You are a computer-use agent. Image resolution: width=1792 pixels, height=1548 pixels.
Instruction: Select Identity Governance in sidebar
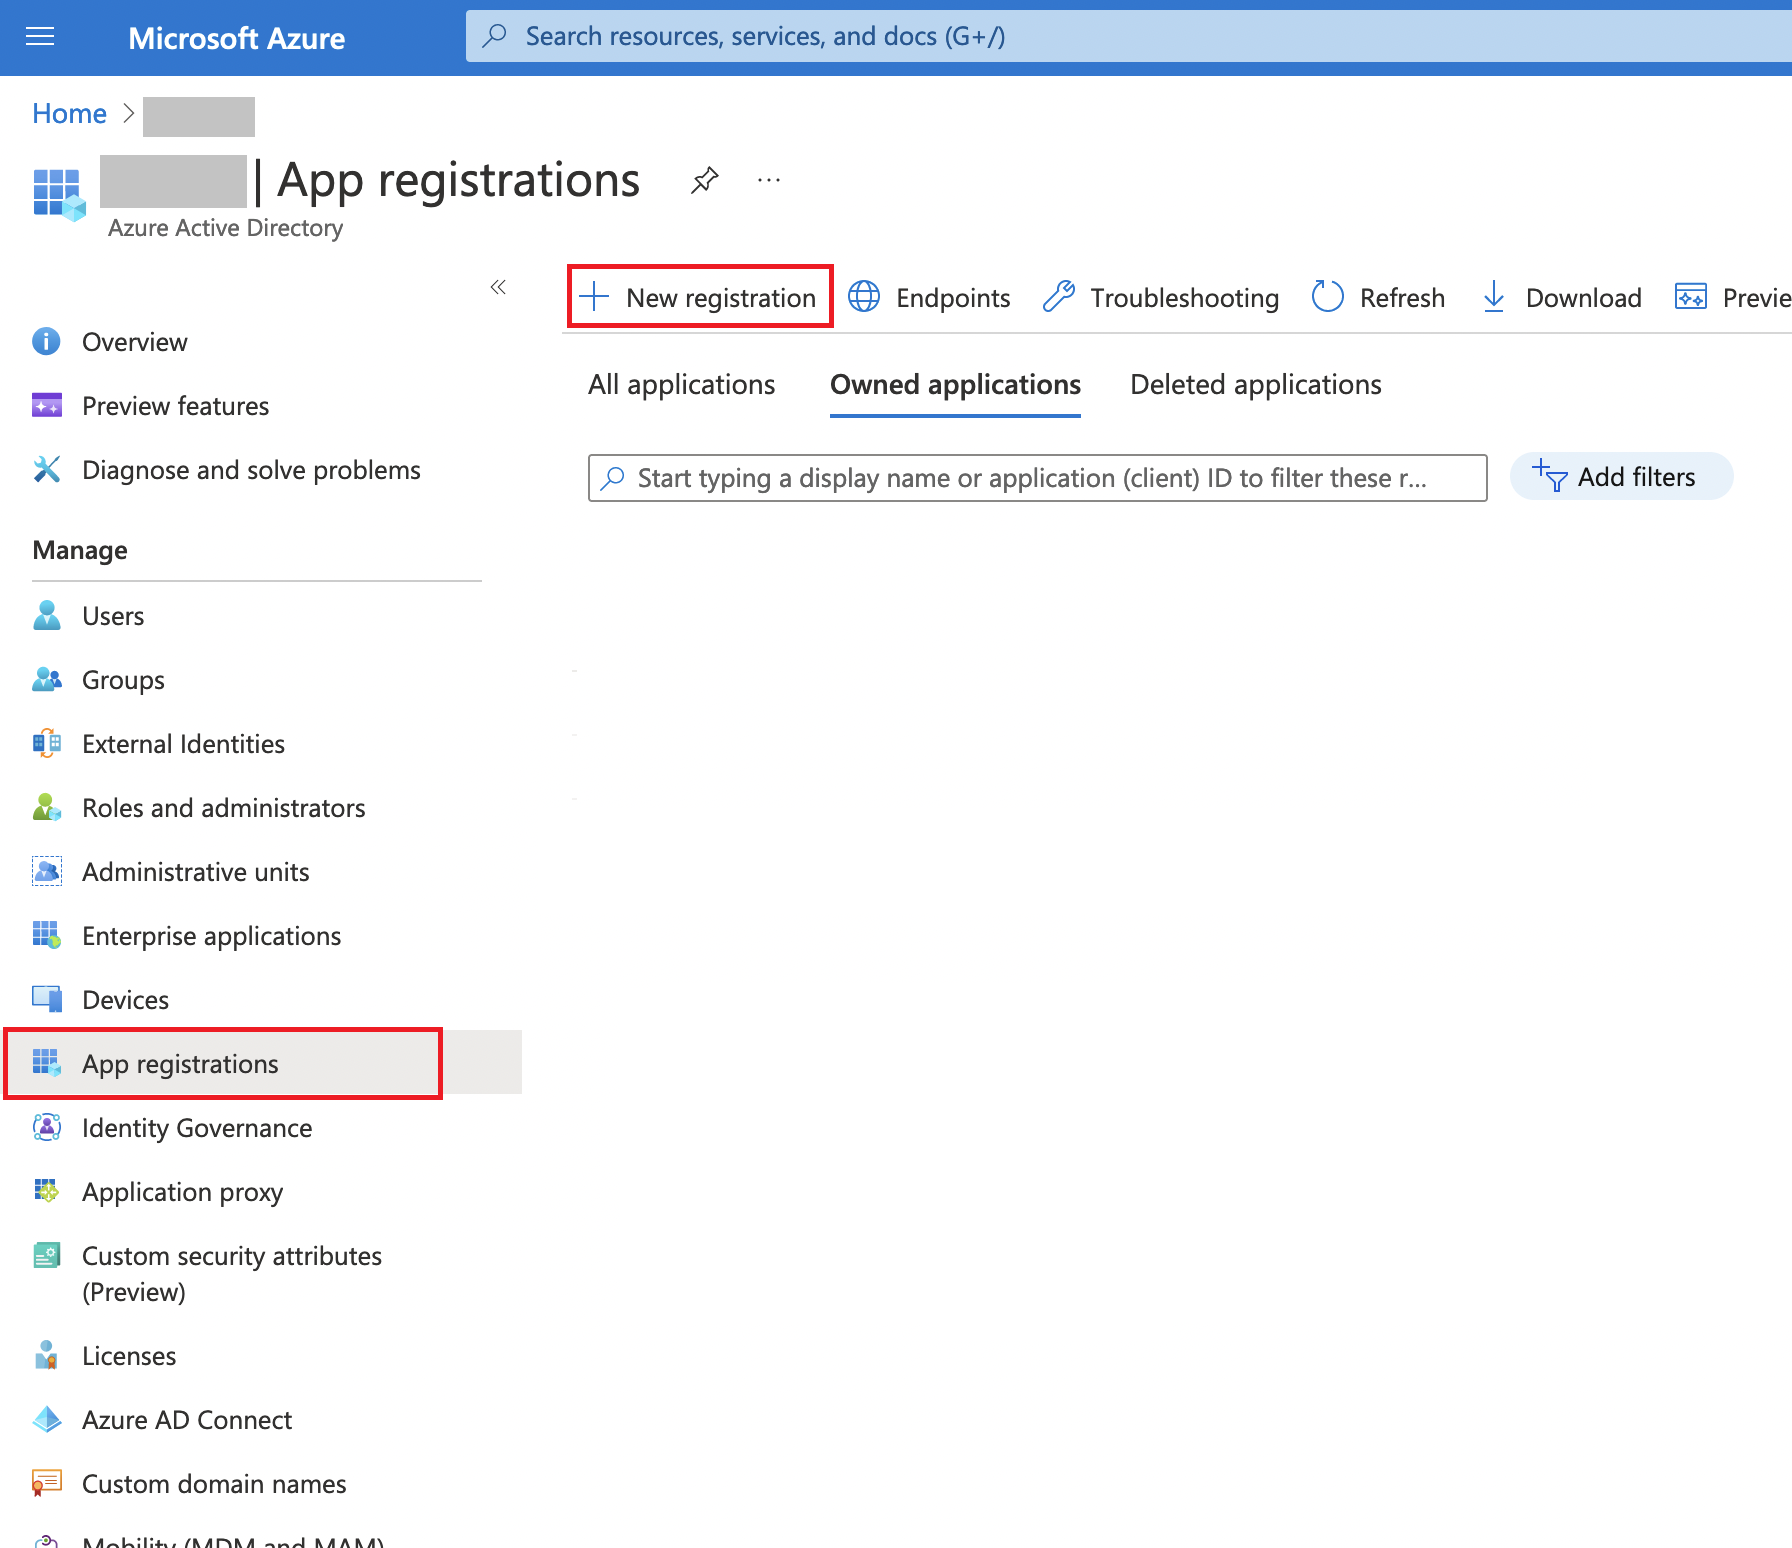196,1127
